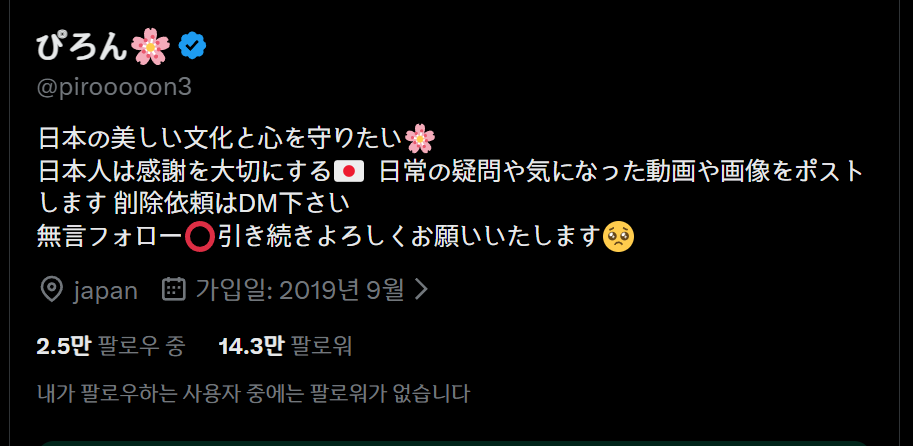Click the 내가 팔로우하는 사용자 중에는 팔로워가 없습니다 note
Viewport: 913px width, 446px height.
pyautogui.click(x=253, y=394)
